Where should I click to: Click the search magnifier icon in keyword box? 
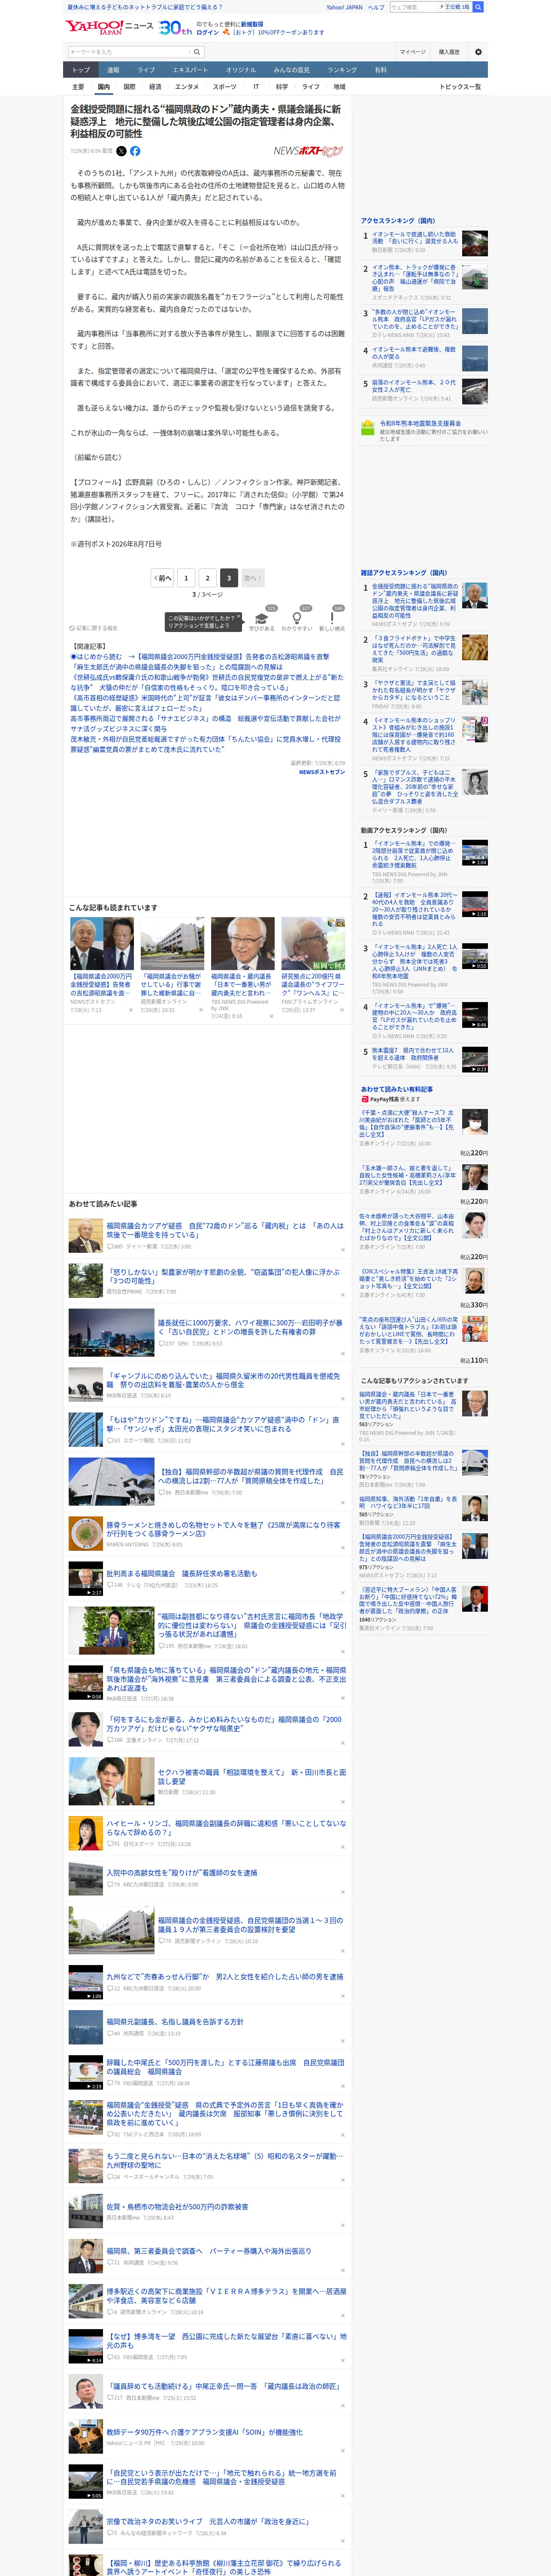(x=196, y=52)
